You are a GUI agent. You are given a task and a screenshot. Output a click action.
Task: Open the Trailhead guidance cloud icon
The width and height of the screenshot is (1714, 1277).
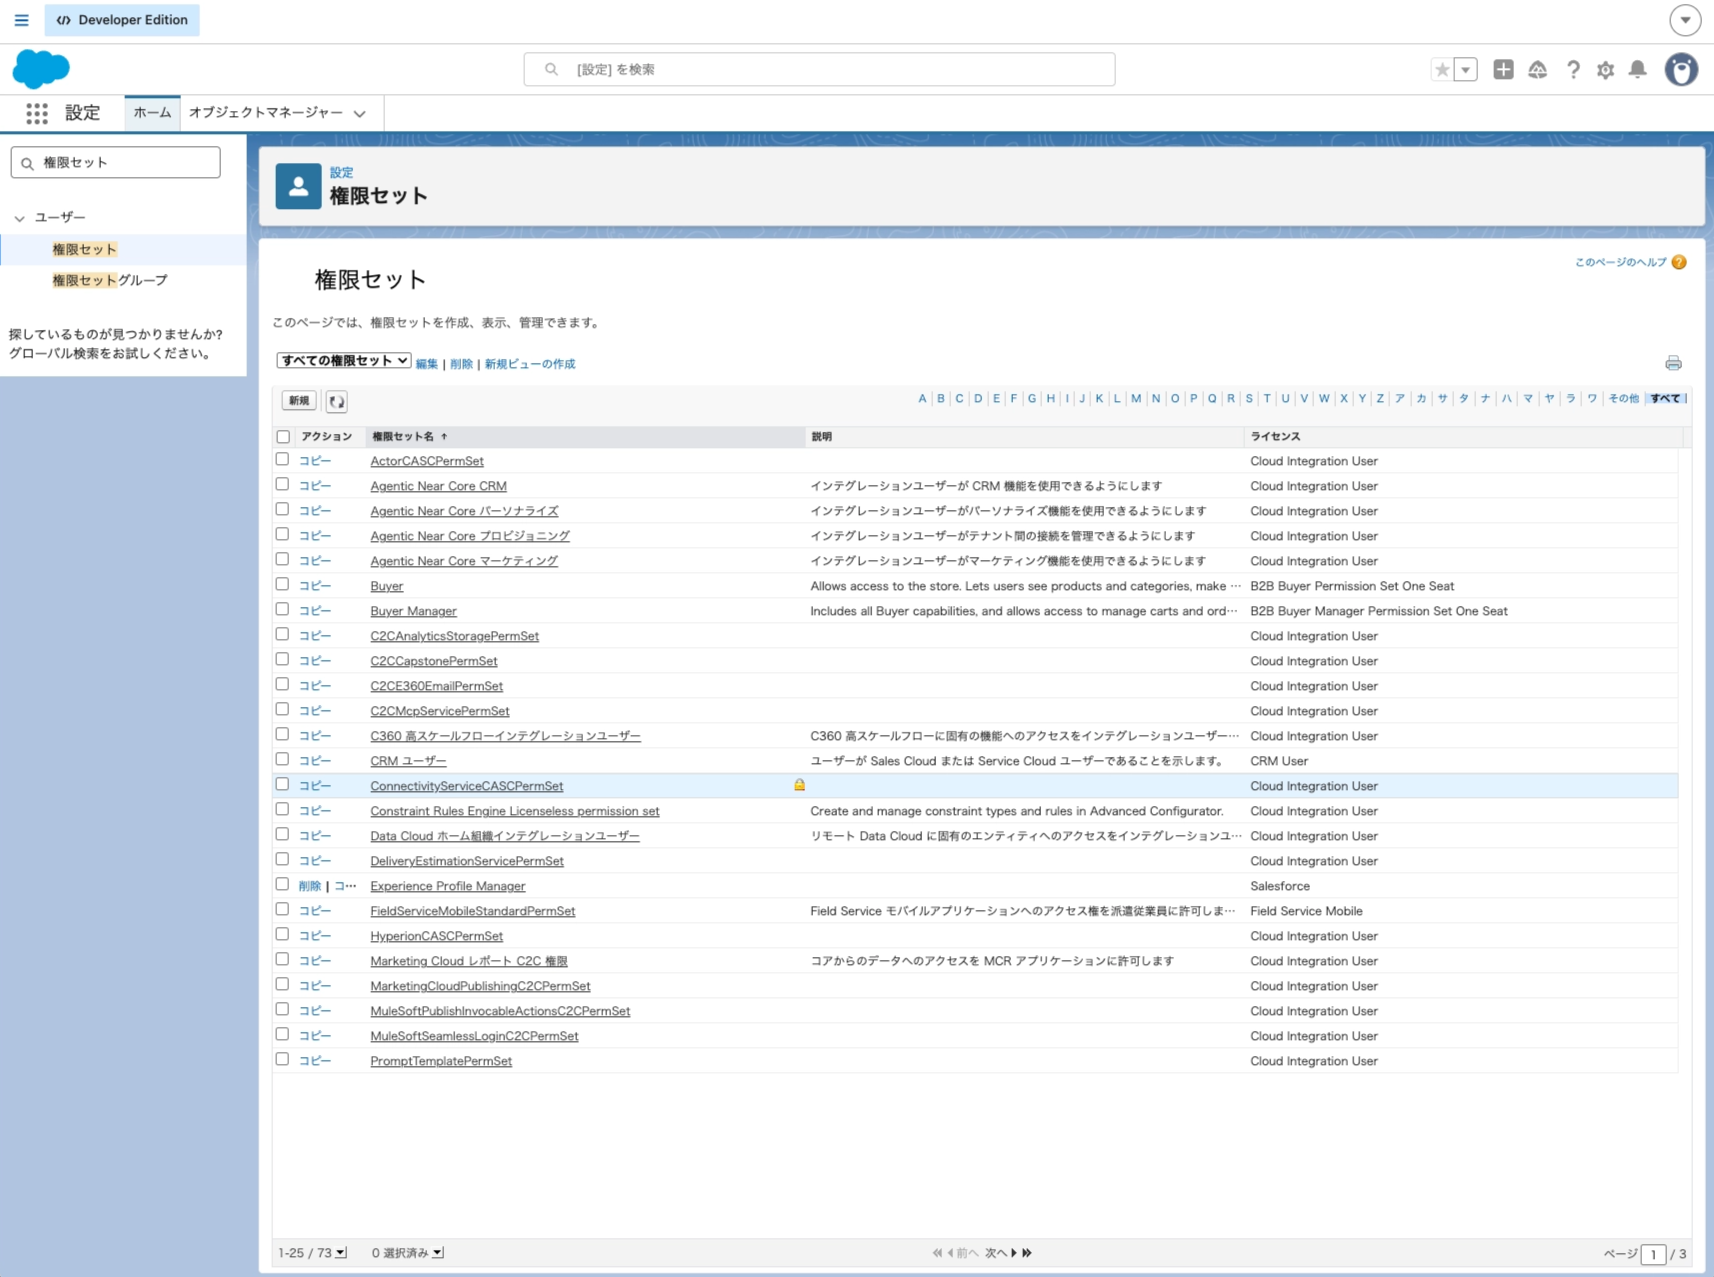pos(1538,69)
